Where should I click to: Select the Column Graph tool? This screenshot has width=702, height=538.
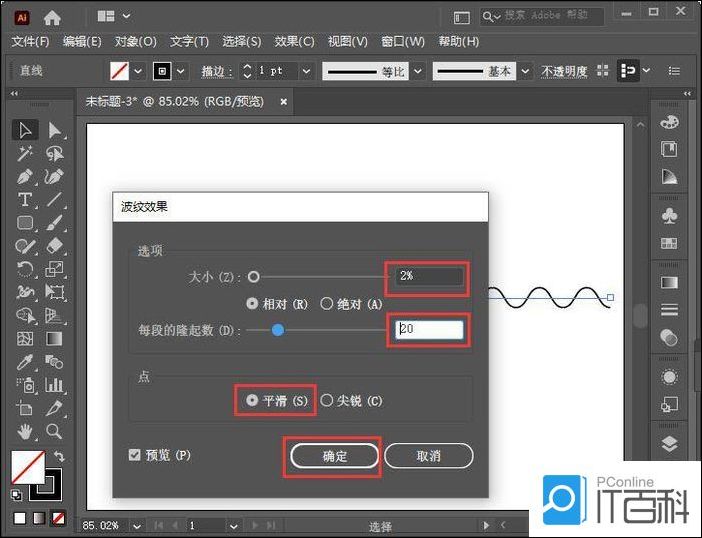point(54,385)
